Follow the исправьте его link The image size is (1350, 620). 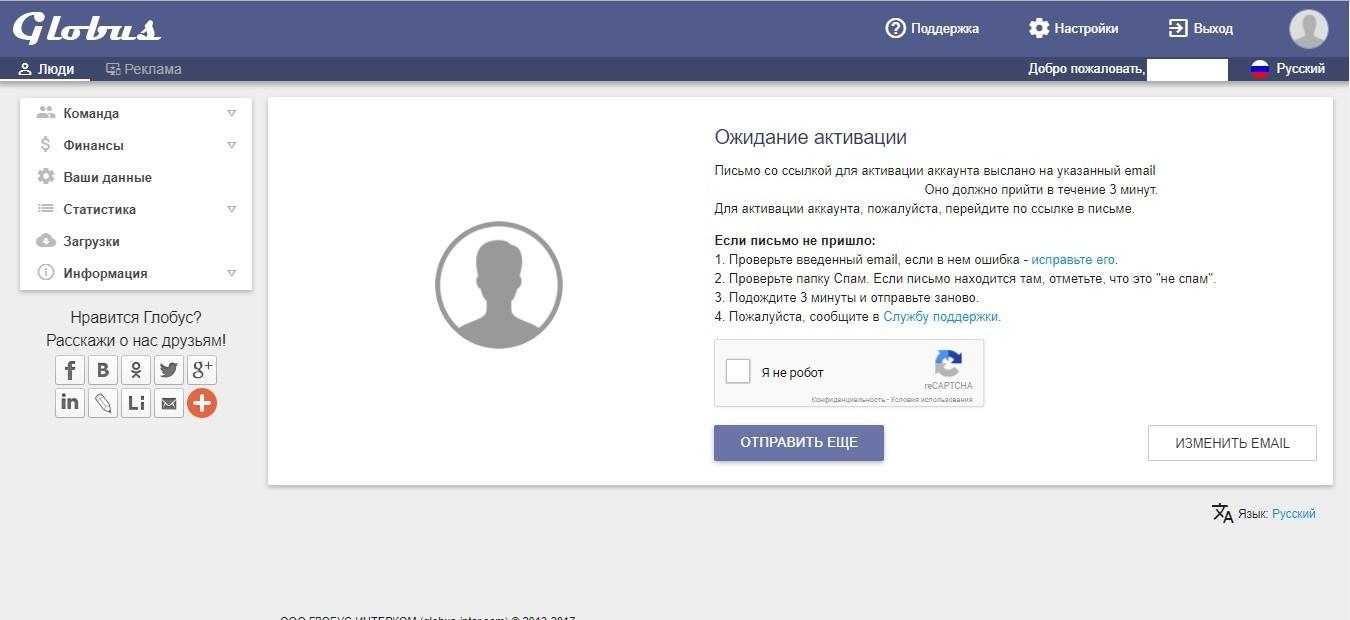(1074, 259)
